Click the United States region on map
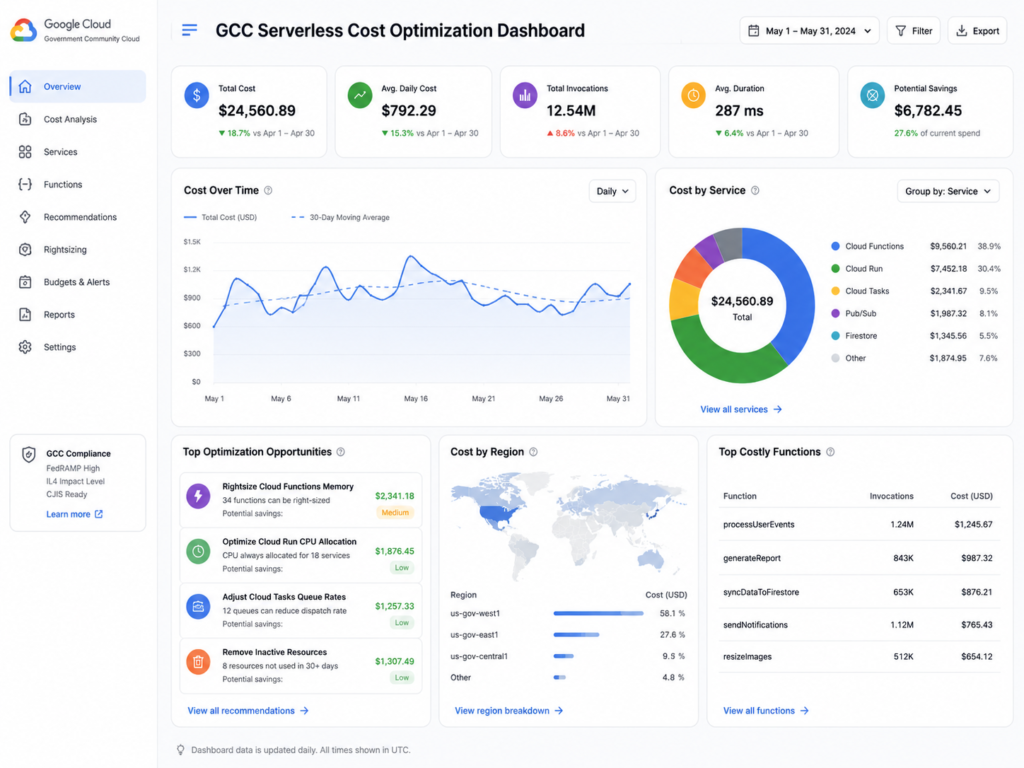The height and width of the screenshot is (768, 1024). point(499,515)
